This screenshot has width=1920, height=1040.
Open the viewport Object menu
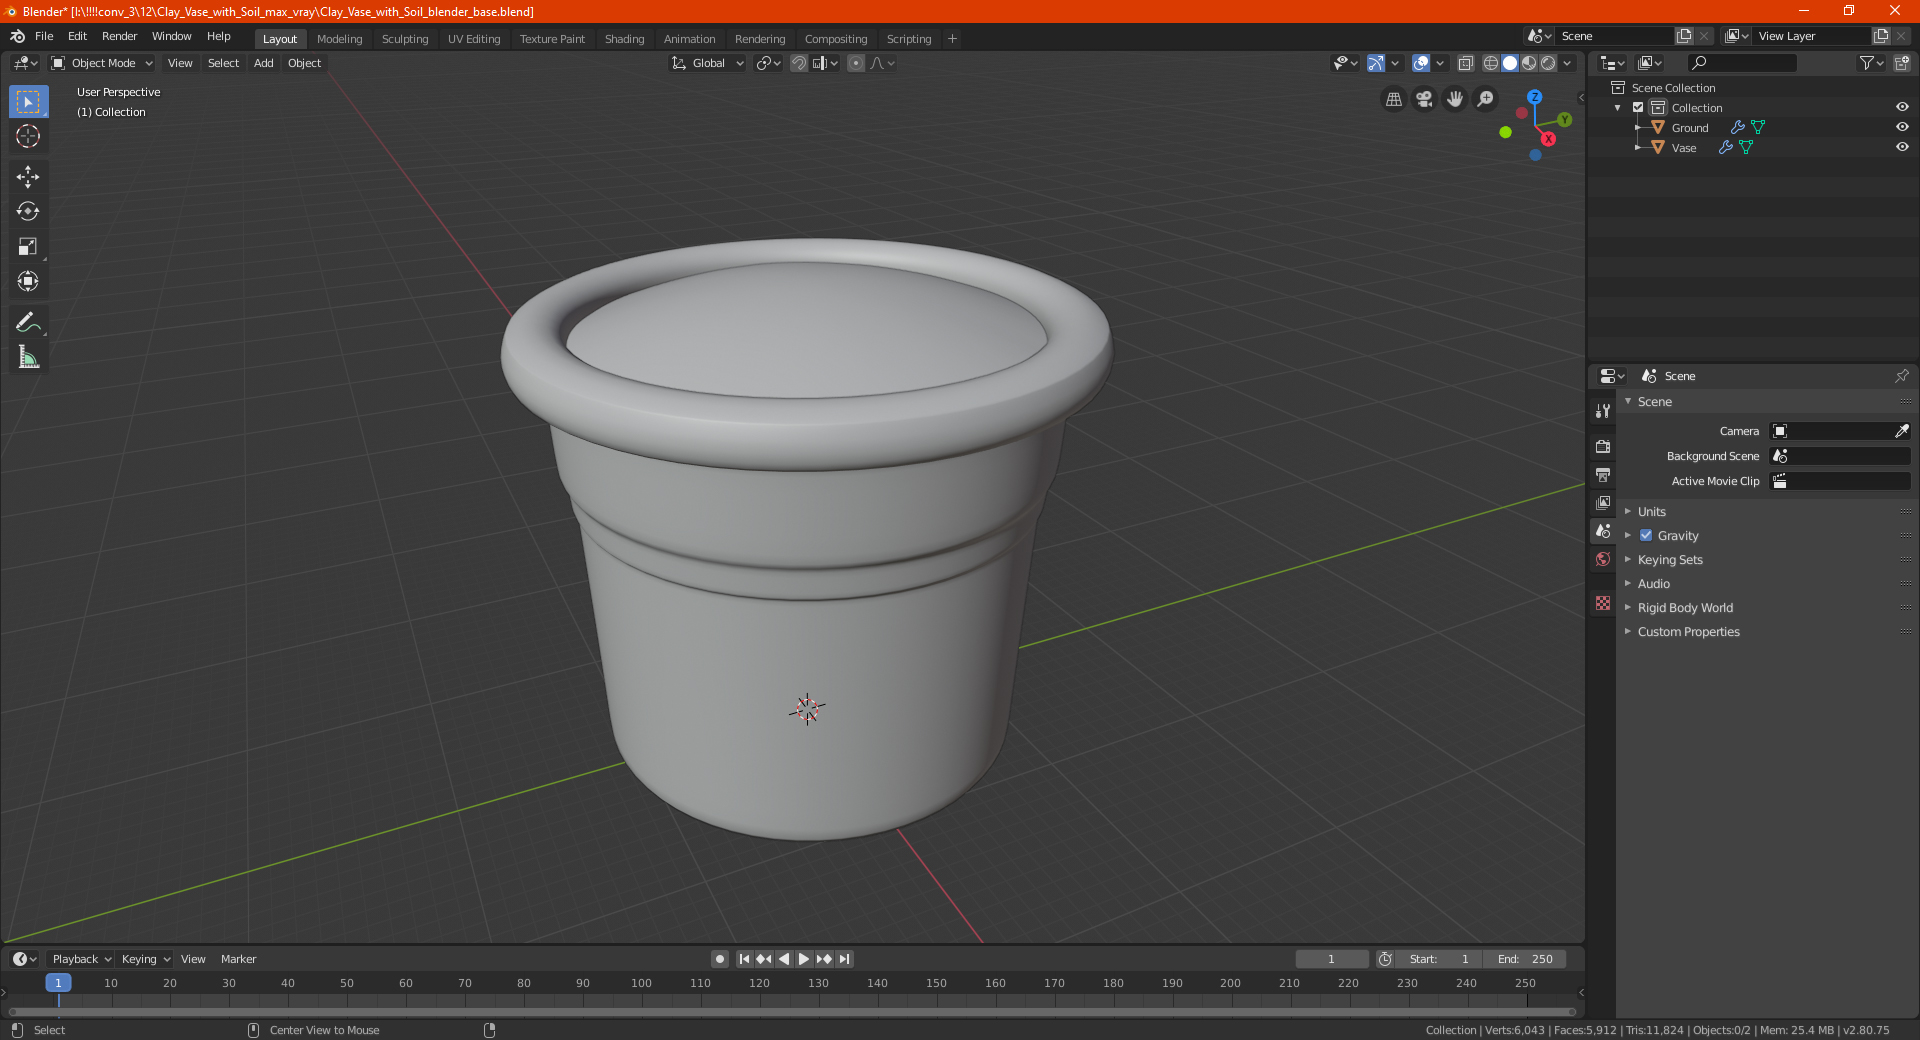[x=304, y=63]
